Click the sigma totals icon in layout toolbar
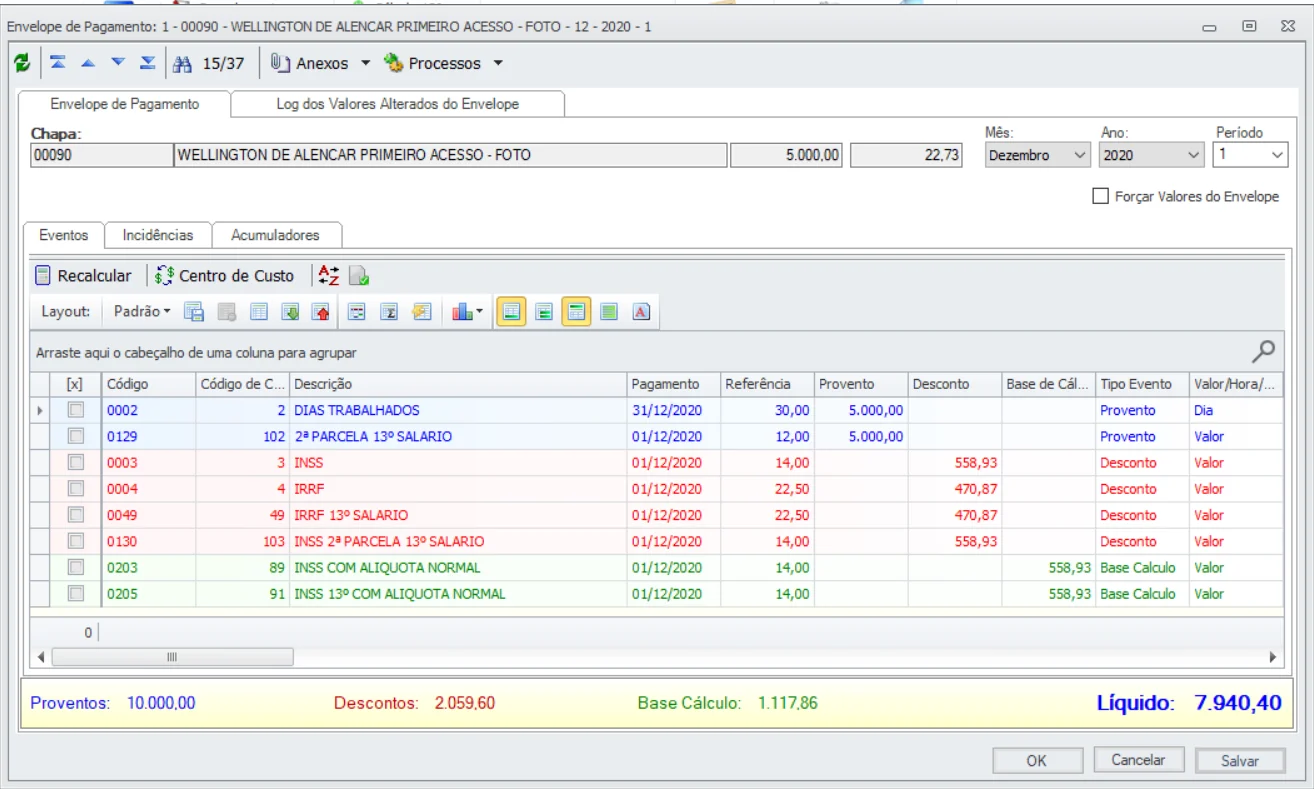The height and width of the screenshot is (789, 1314). (389, 312)
